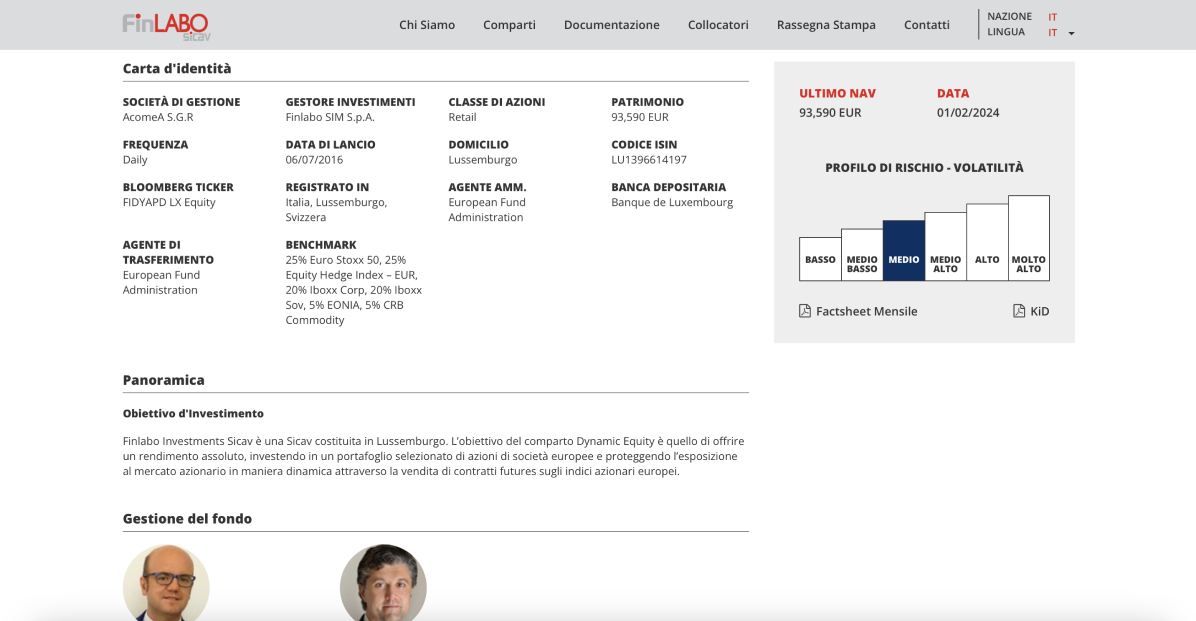Viewport: 1196px width, 621px height.
Task: Click 'Italia, Lussemburgo, Svizzera' under REGISTRATO IN
Action: (336, 210)
